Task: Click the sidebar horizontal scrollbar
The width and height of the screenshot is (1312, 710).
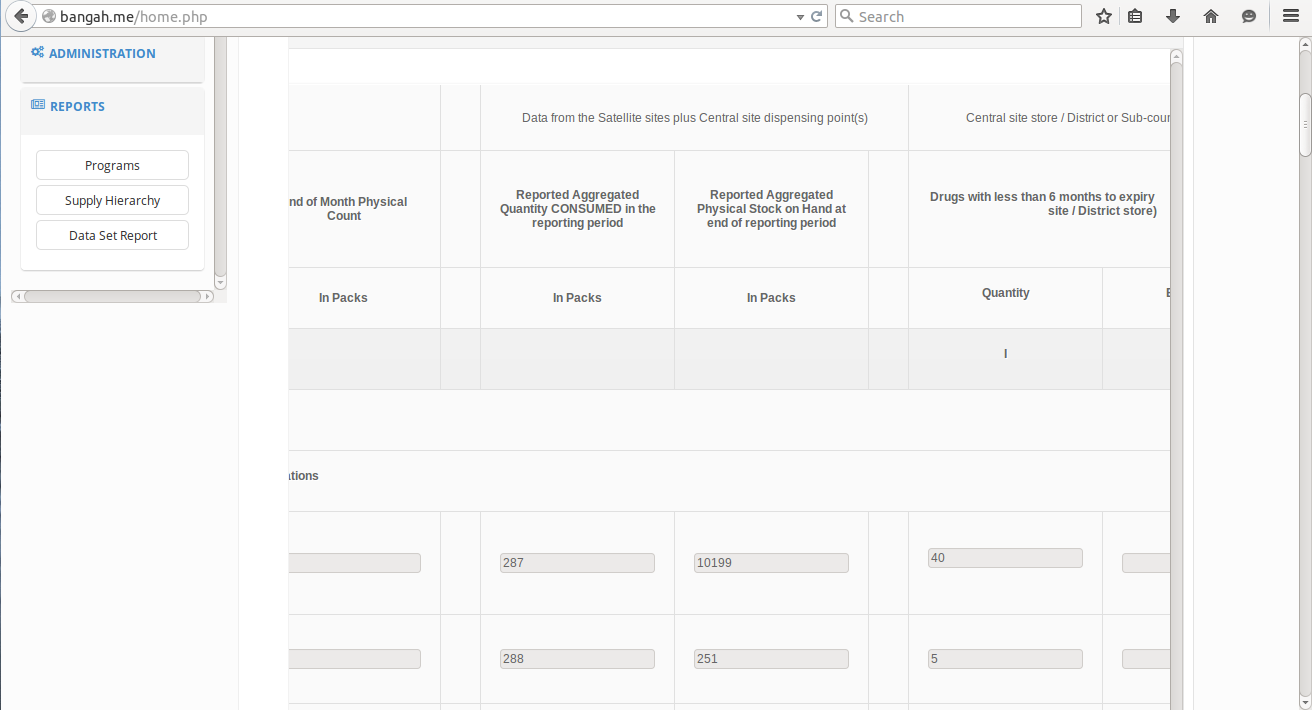Action: pos(112,296)
